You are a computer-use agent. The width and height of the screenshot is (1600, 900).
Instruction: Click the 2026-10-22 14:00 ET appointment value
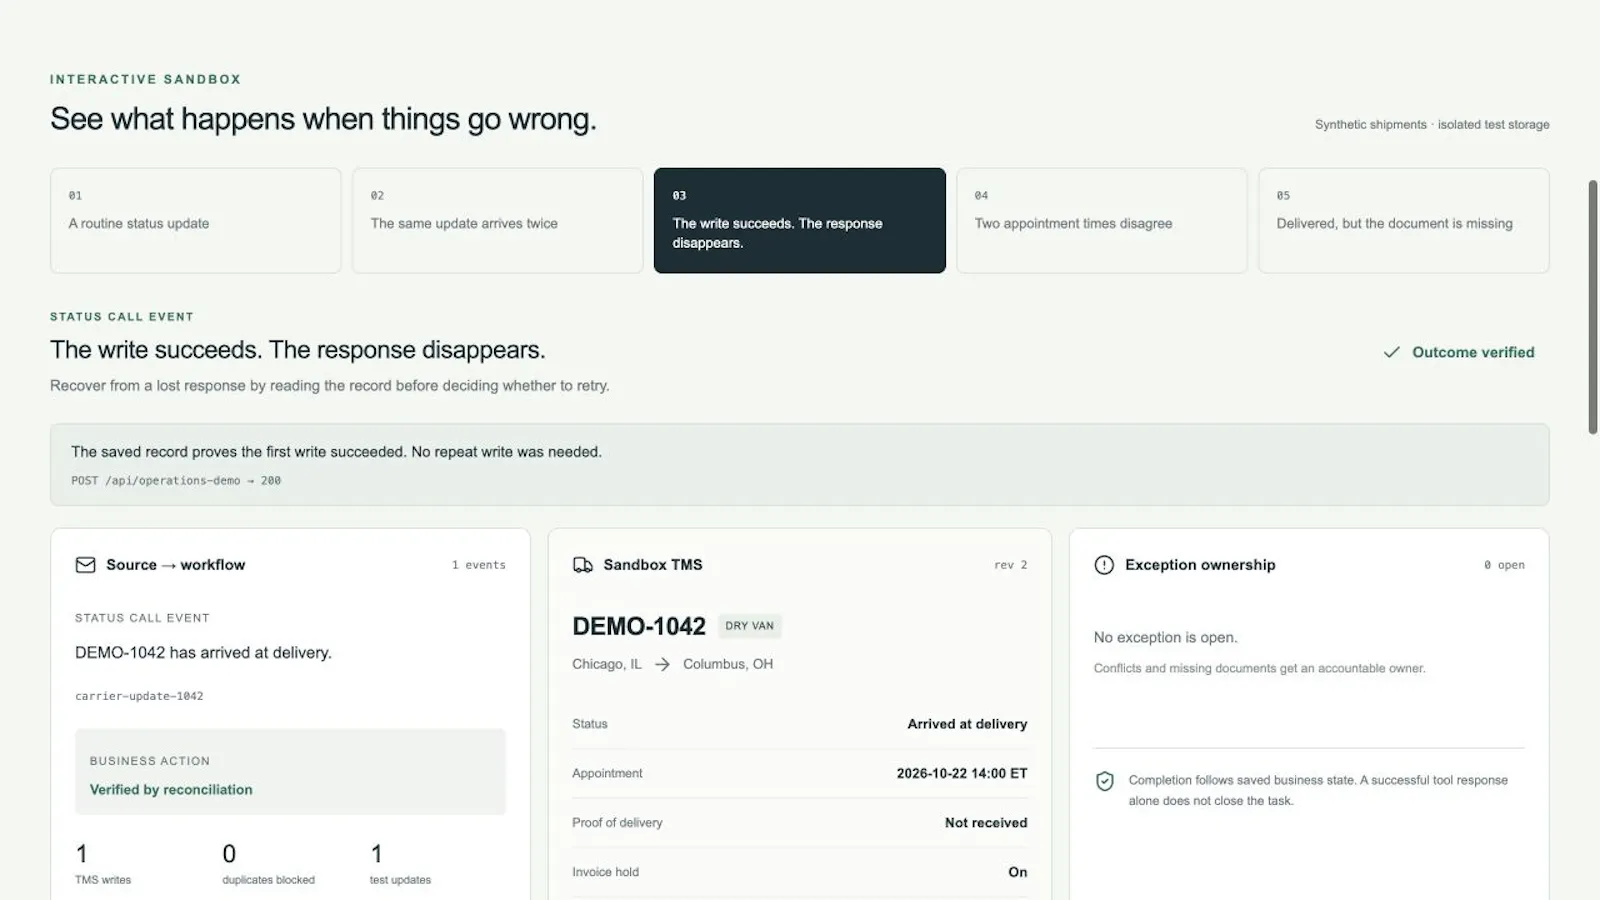(962, 773)
